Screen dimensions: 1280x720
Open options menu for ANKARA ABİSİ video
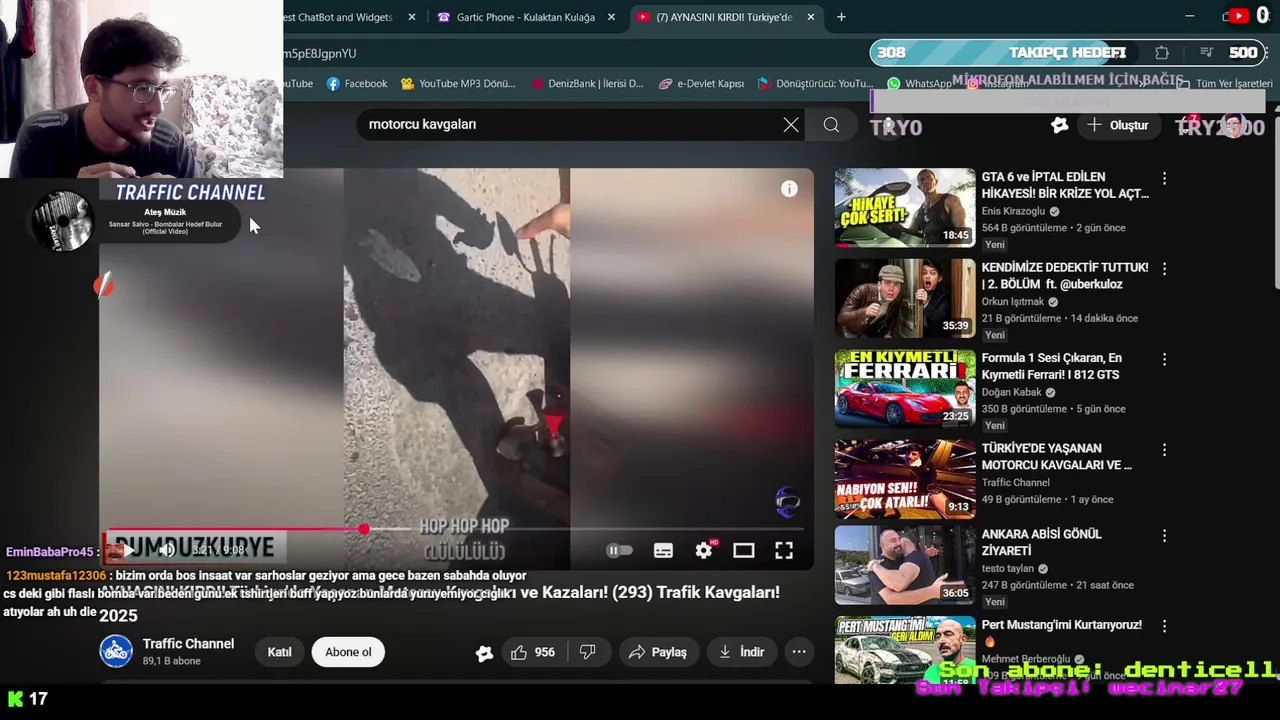1164,536
